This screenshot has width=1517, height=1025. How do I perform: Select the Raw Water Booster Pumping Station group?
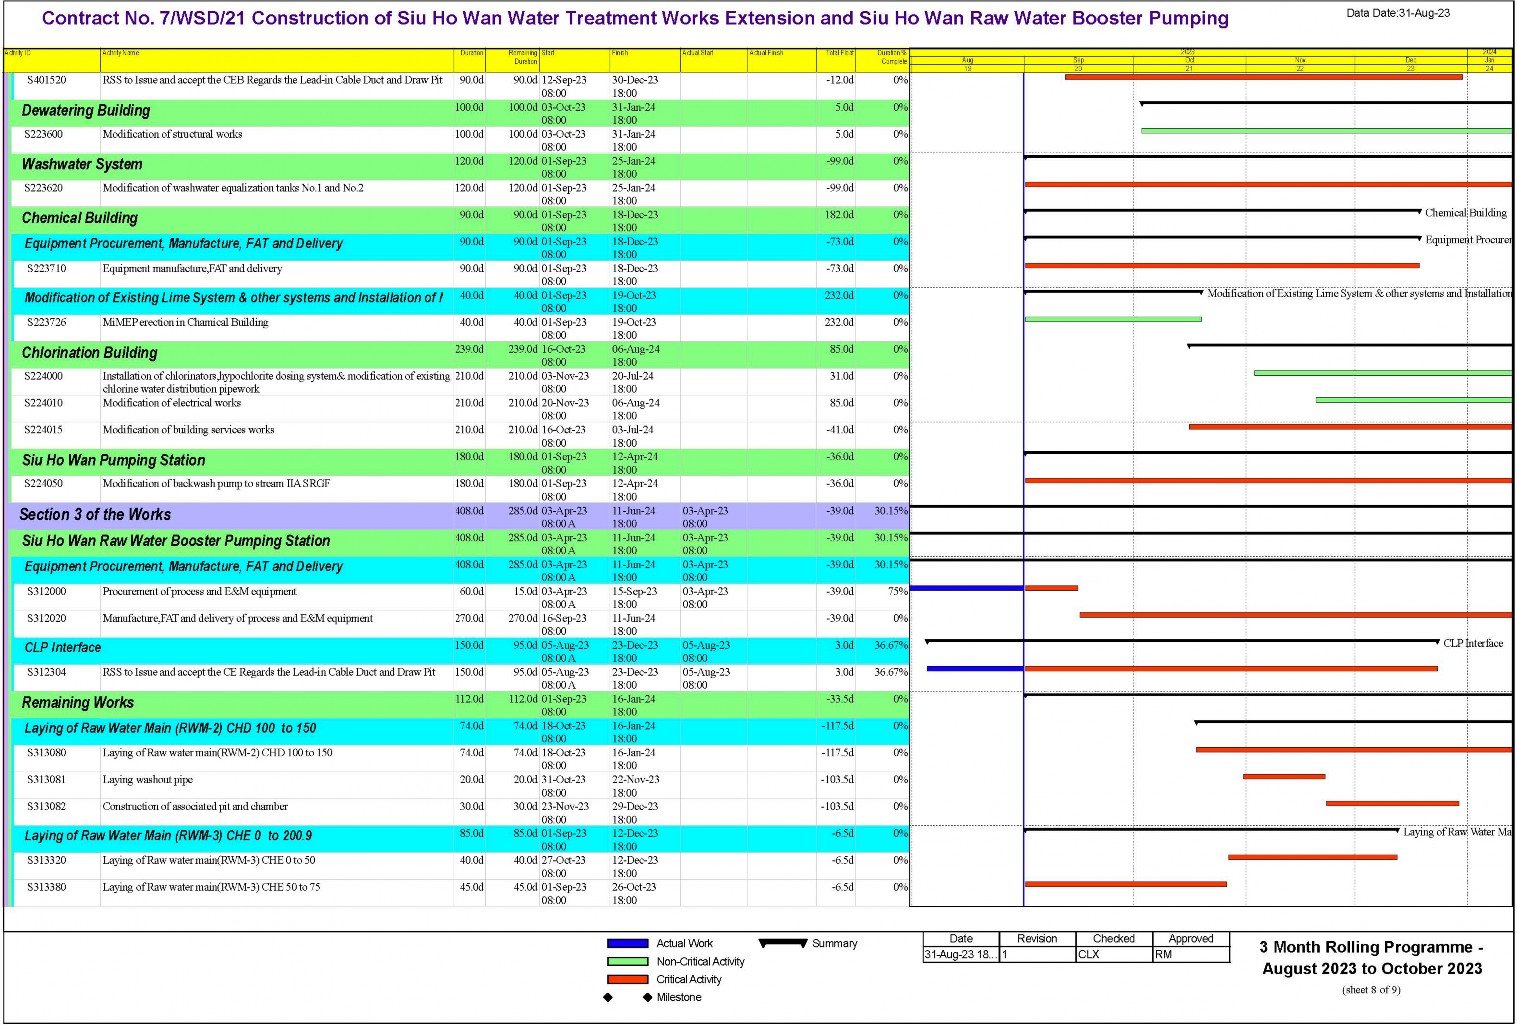click(460, 543)
